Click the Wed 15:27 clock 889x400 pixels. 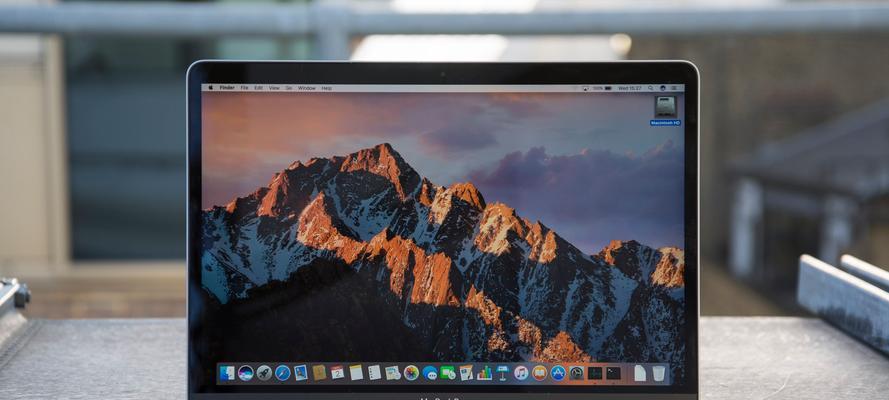pyautogui.click(x=630, y=88)
